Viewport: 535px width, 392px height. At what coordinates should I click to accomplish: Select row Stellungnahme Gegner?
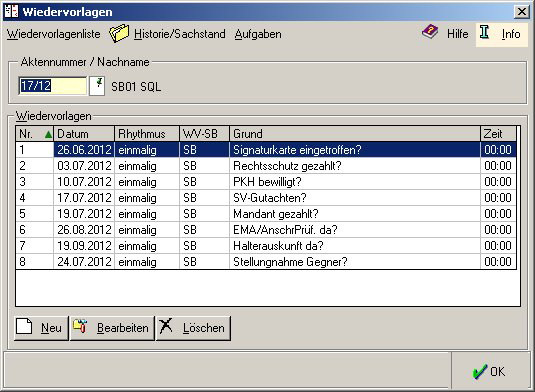[266, 262]
